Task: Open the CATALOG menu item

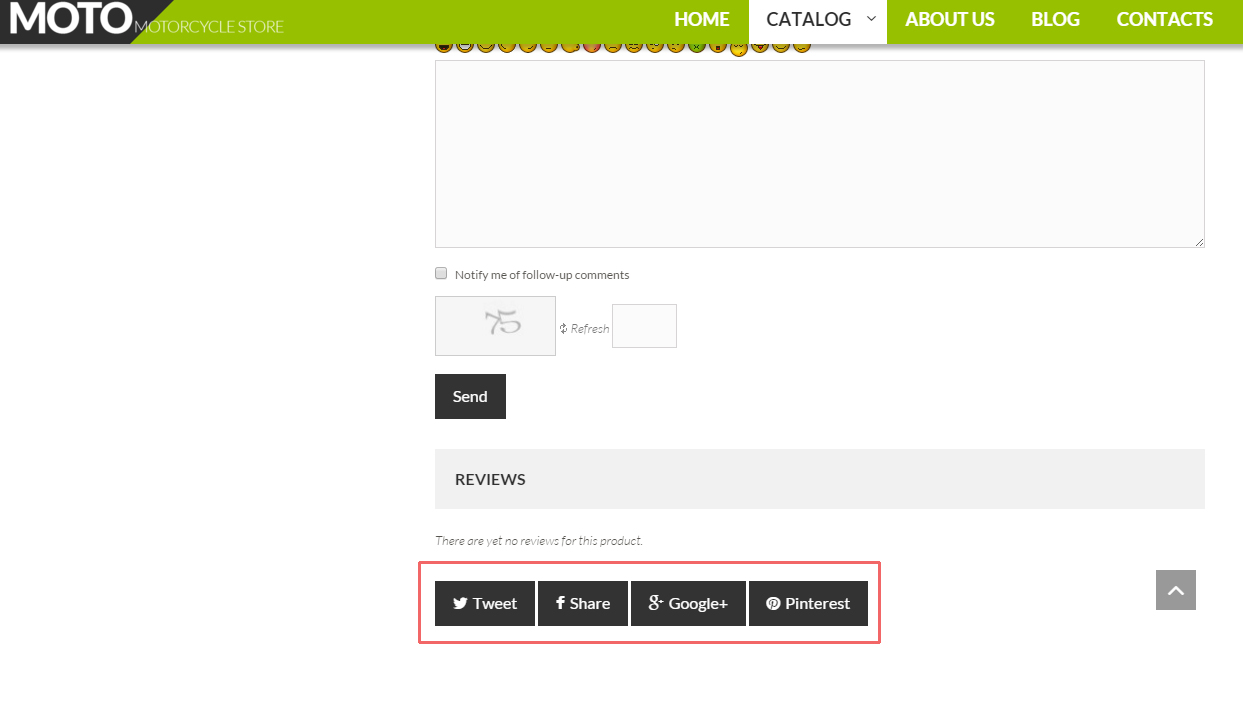Action: coord(809,19)
